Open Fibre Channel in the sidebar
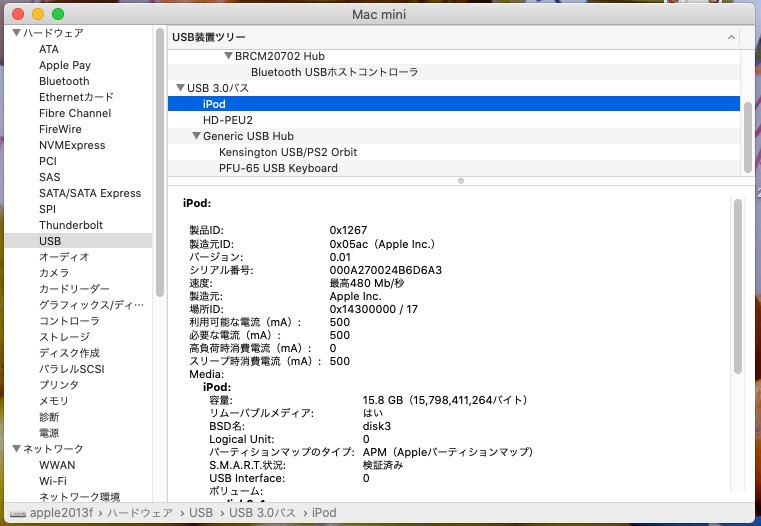This screenshot has height=526, width=761. (75, 113)
